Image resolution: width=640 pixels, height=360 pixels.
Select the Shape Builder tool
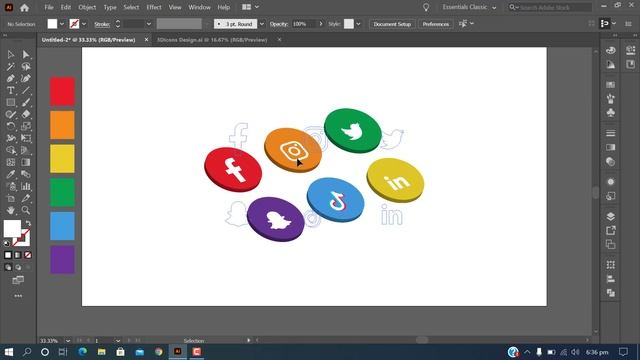[11, 150]
